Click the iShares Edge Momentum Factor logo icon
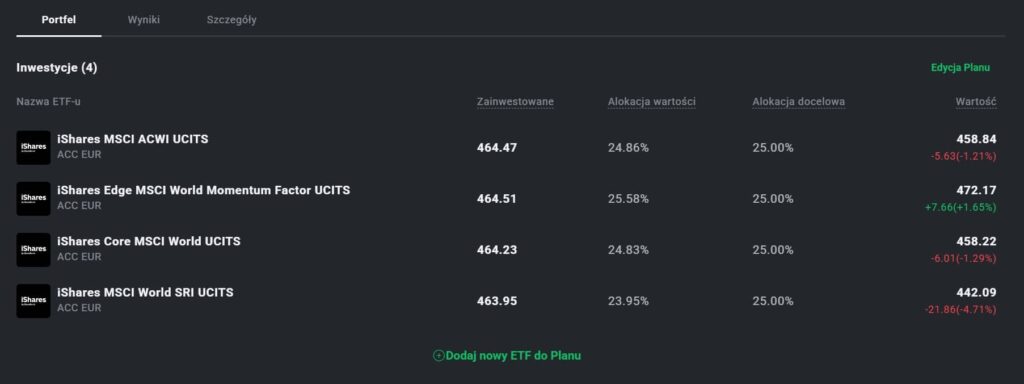 click(33, 199)
